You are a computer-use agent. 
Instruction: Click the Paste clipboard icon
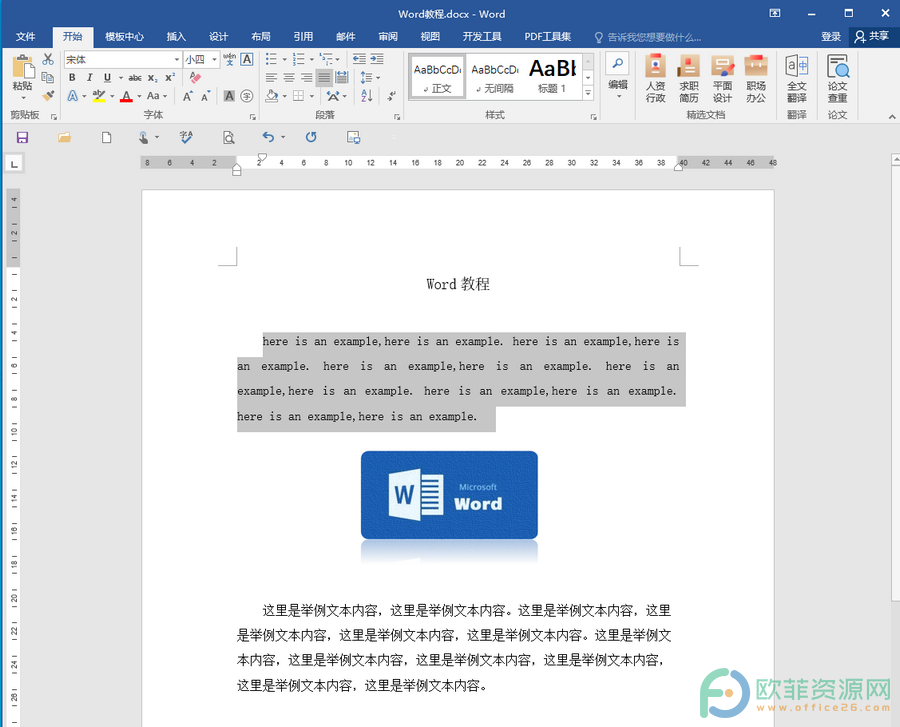(x=22, y=67)
